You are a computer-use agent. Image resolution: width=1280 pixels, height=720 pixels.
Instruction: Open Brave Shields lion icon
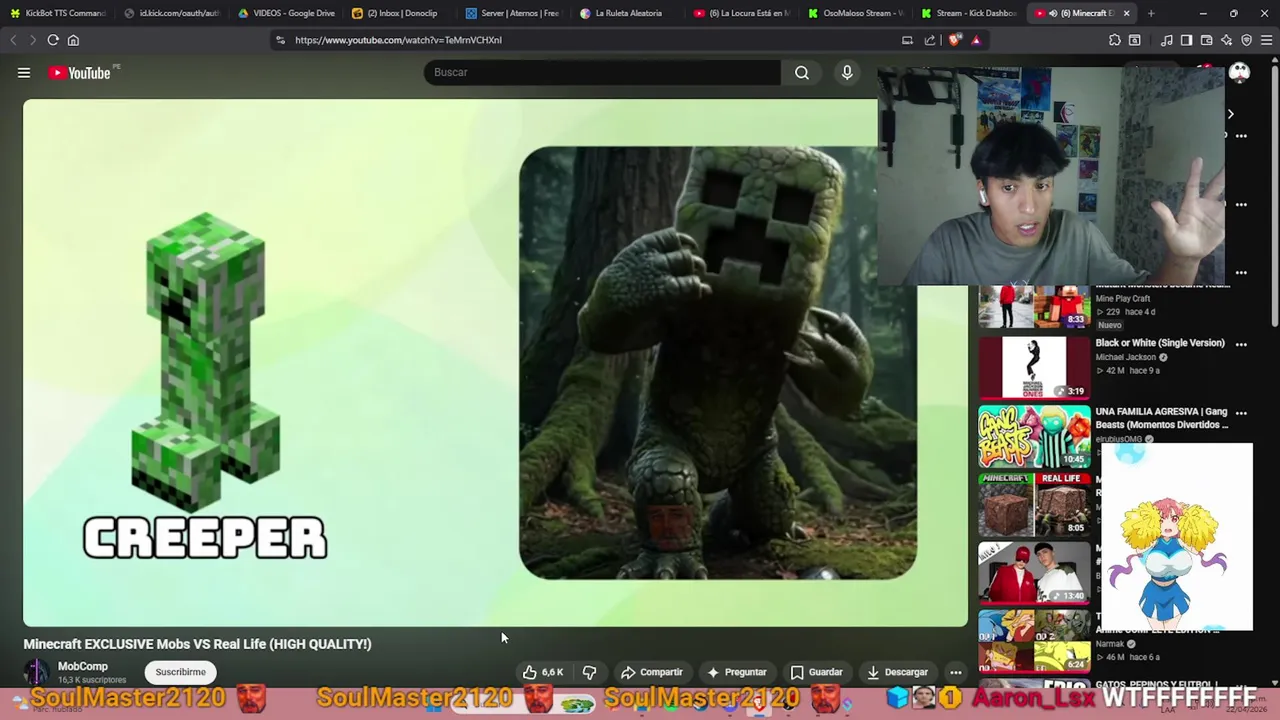[x=954, y=40]
